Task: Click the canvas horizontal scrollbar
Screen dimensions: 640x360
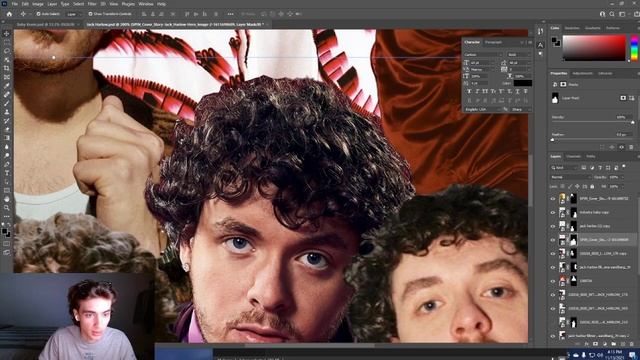Action: coord(309,345)
